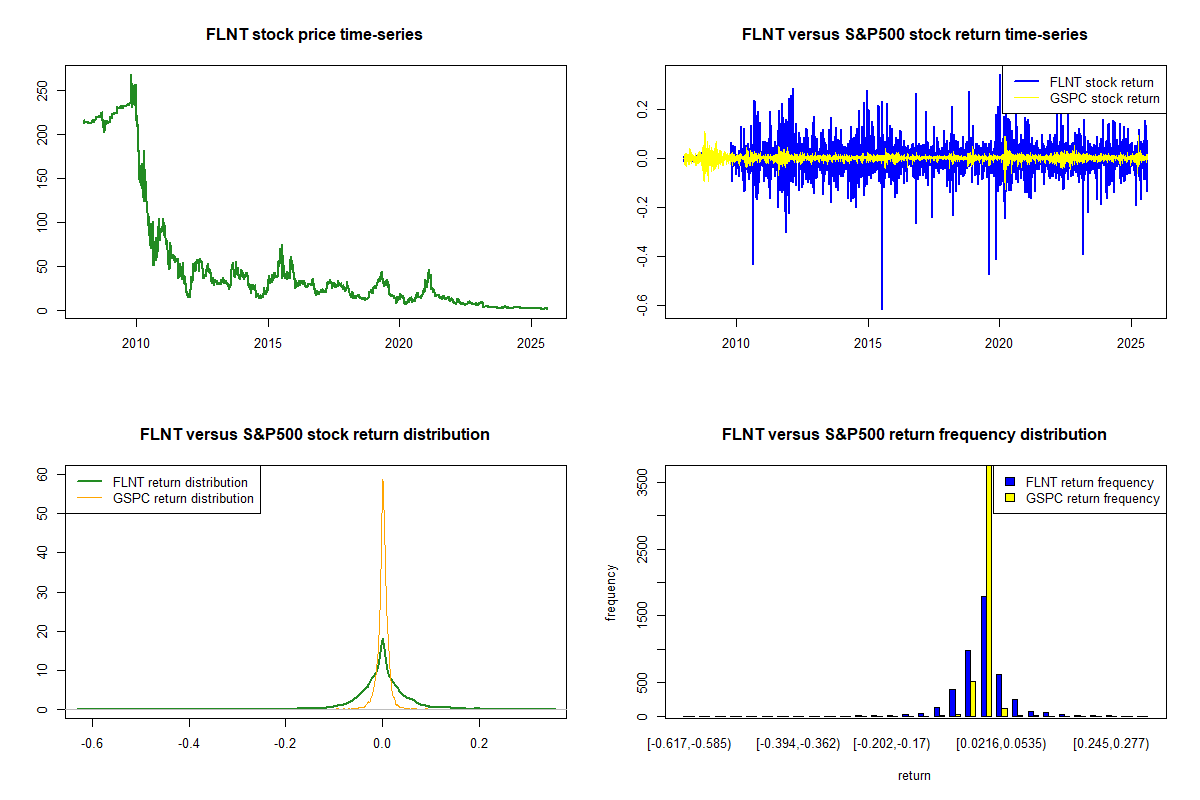The image size is (1200, 800).
Task: Click the yellow GSPC return frequency legend swatch
Action: pos(1011,498)
